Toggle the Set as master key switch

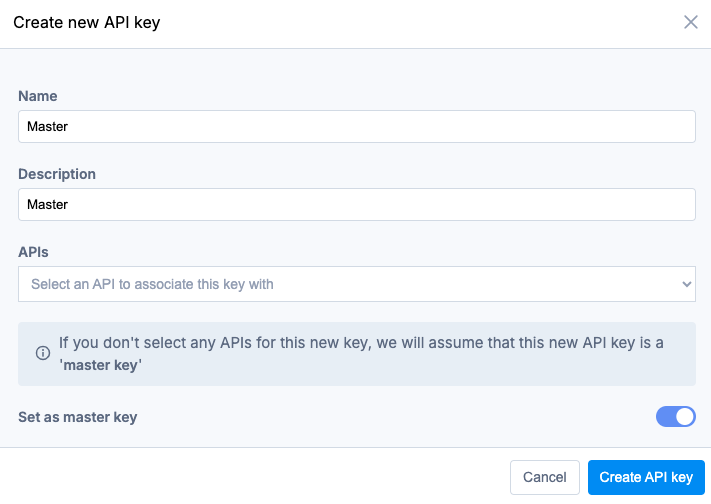tap(675, 417)
